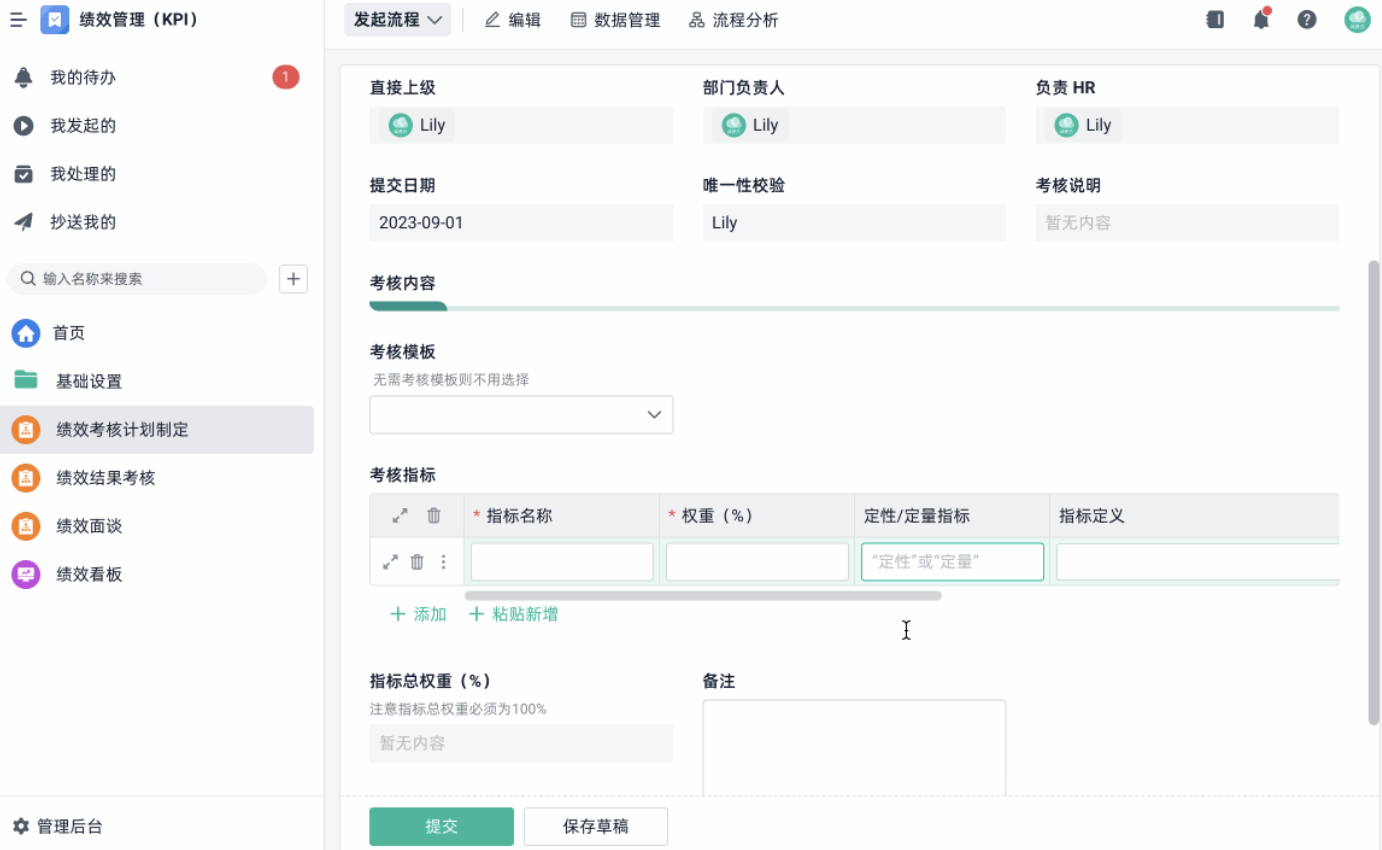Click the 指标名称 input field
This screenshot has height=850, width=1382.
point(562,562)
